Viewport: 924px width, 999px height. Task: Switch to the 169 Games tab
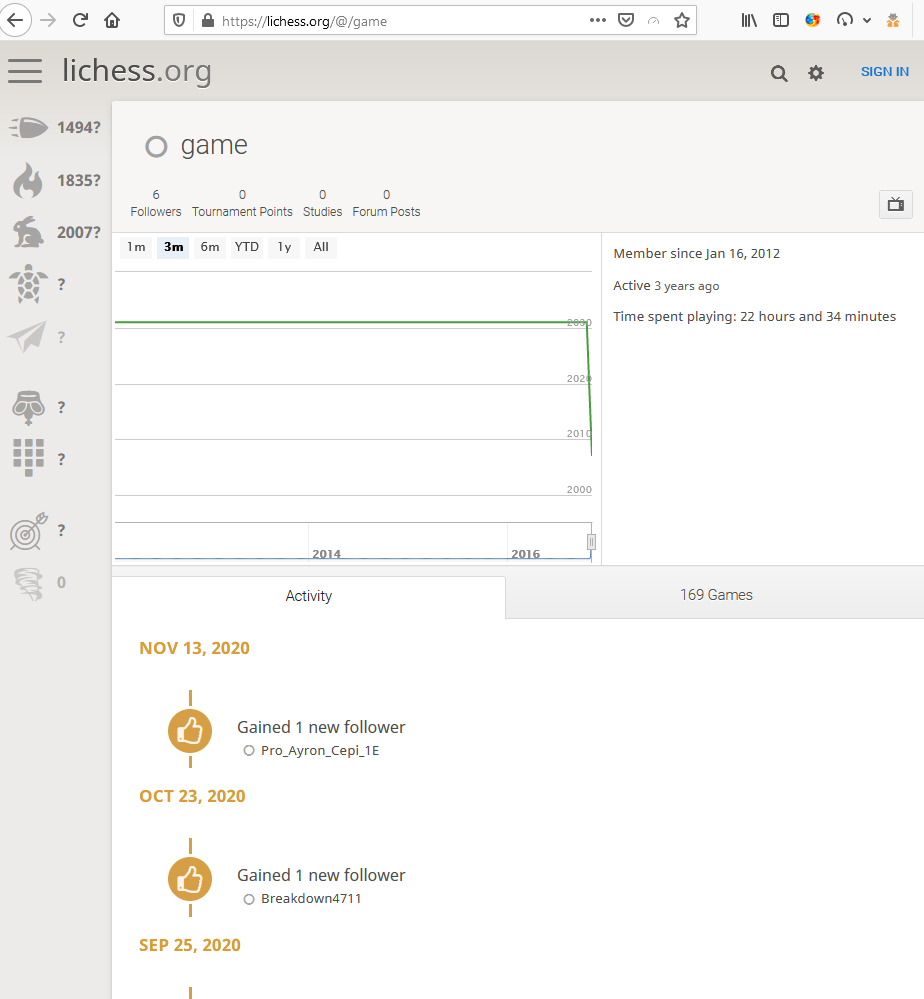(x=716, y=594)
